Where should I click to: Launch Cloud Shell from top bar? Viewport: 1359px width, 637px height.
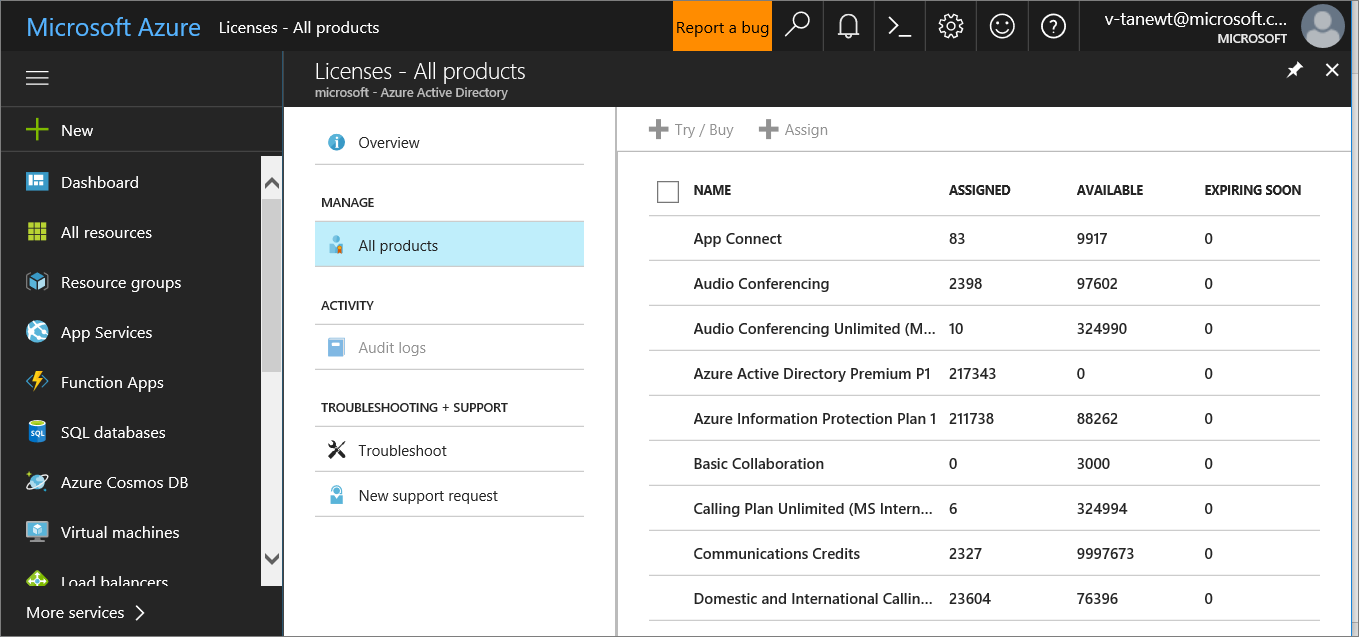pos(899,26)
